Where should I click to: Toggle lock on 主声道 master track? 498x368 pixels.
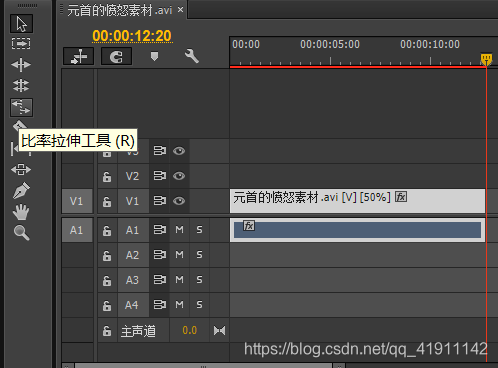tap(107, 331)
